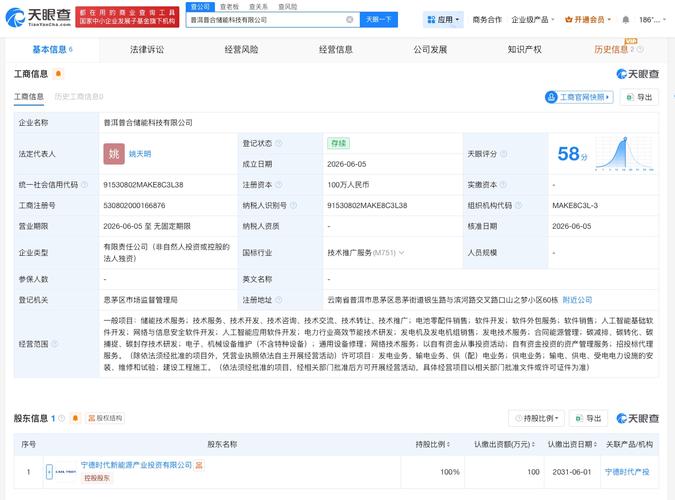
Task: Expand the 企业级产品 menu
Action: click(x=533, y=19)
